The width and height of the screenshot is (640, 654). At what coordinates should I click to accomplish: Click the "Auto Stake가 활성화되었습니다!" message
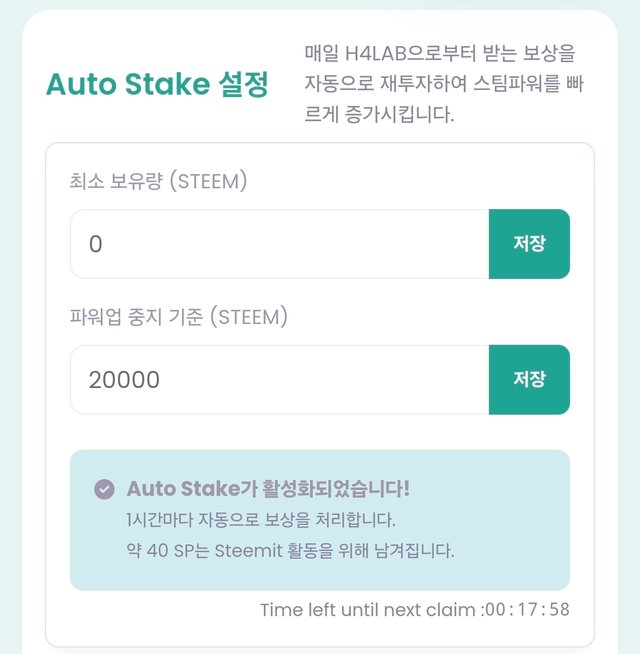tap(268, 489)
